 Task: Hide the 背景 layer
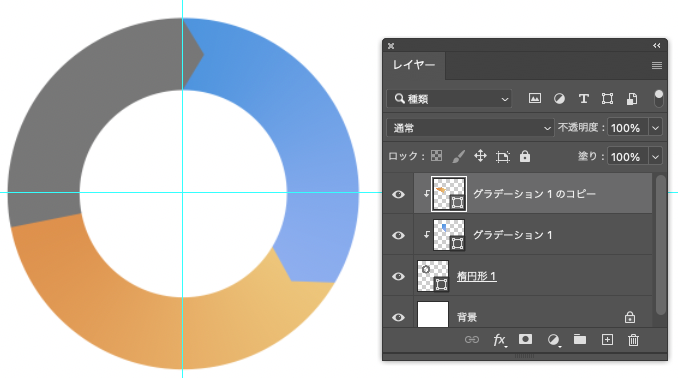pos(398,317)
